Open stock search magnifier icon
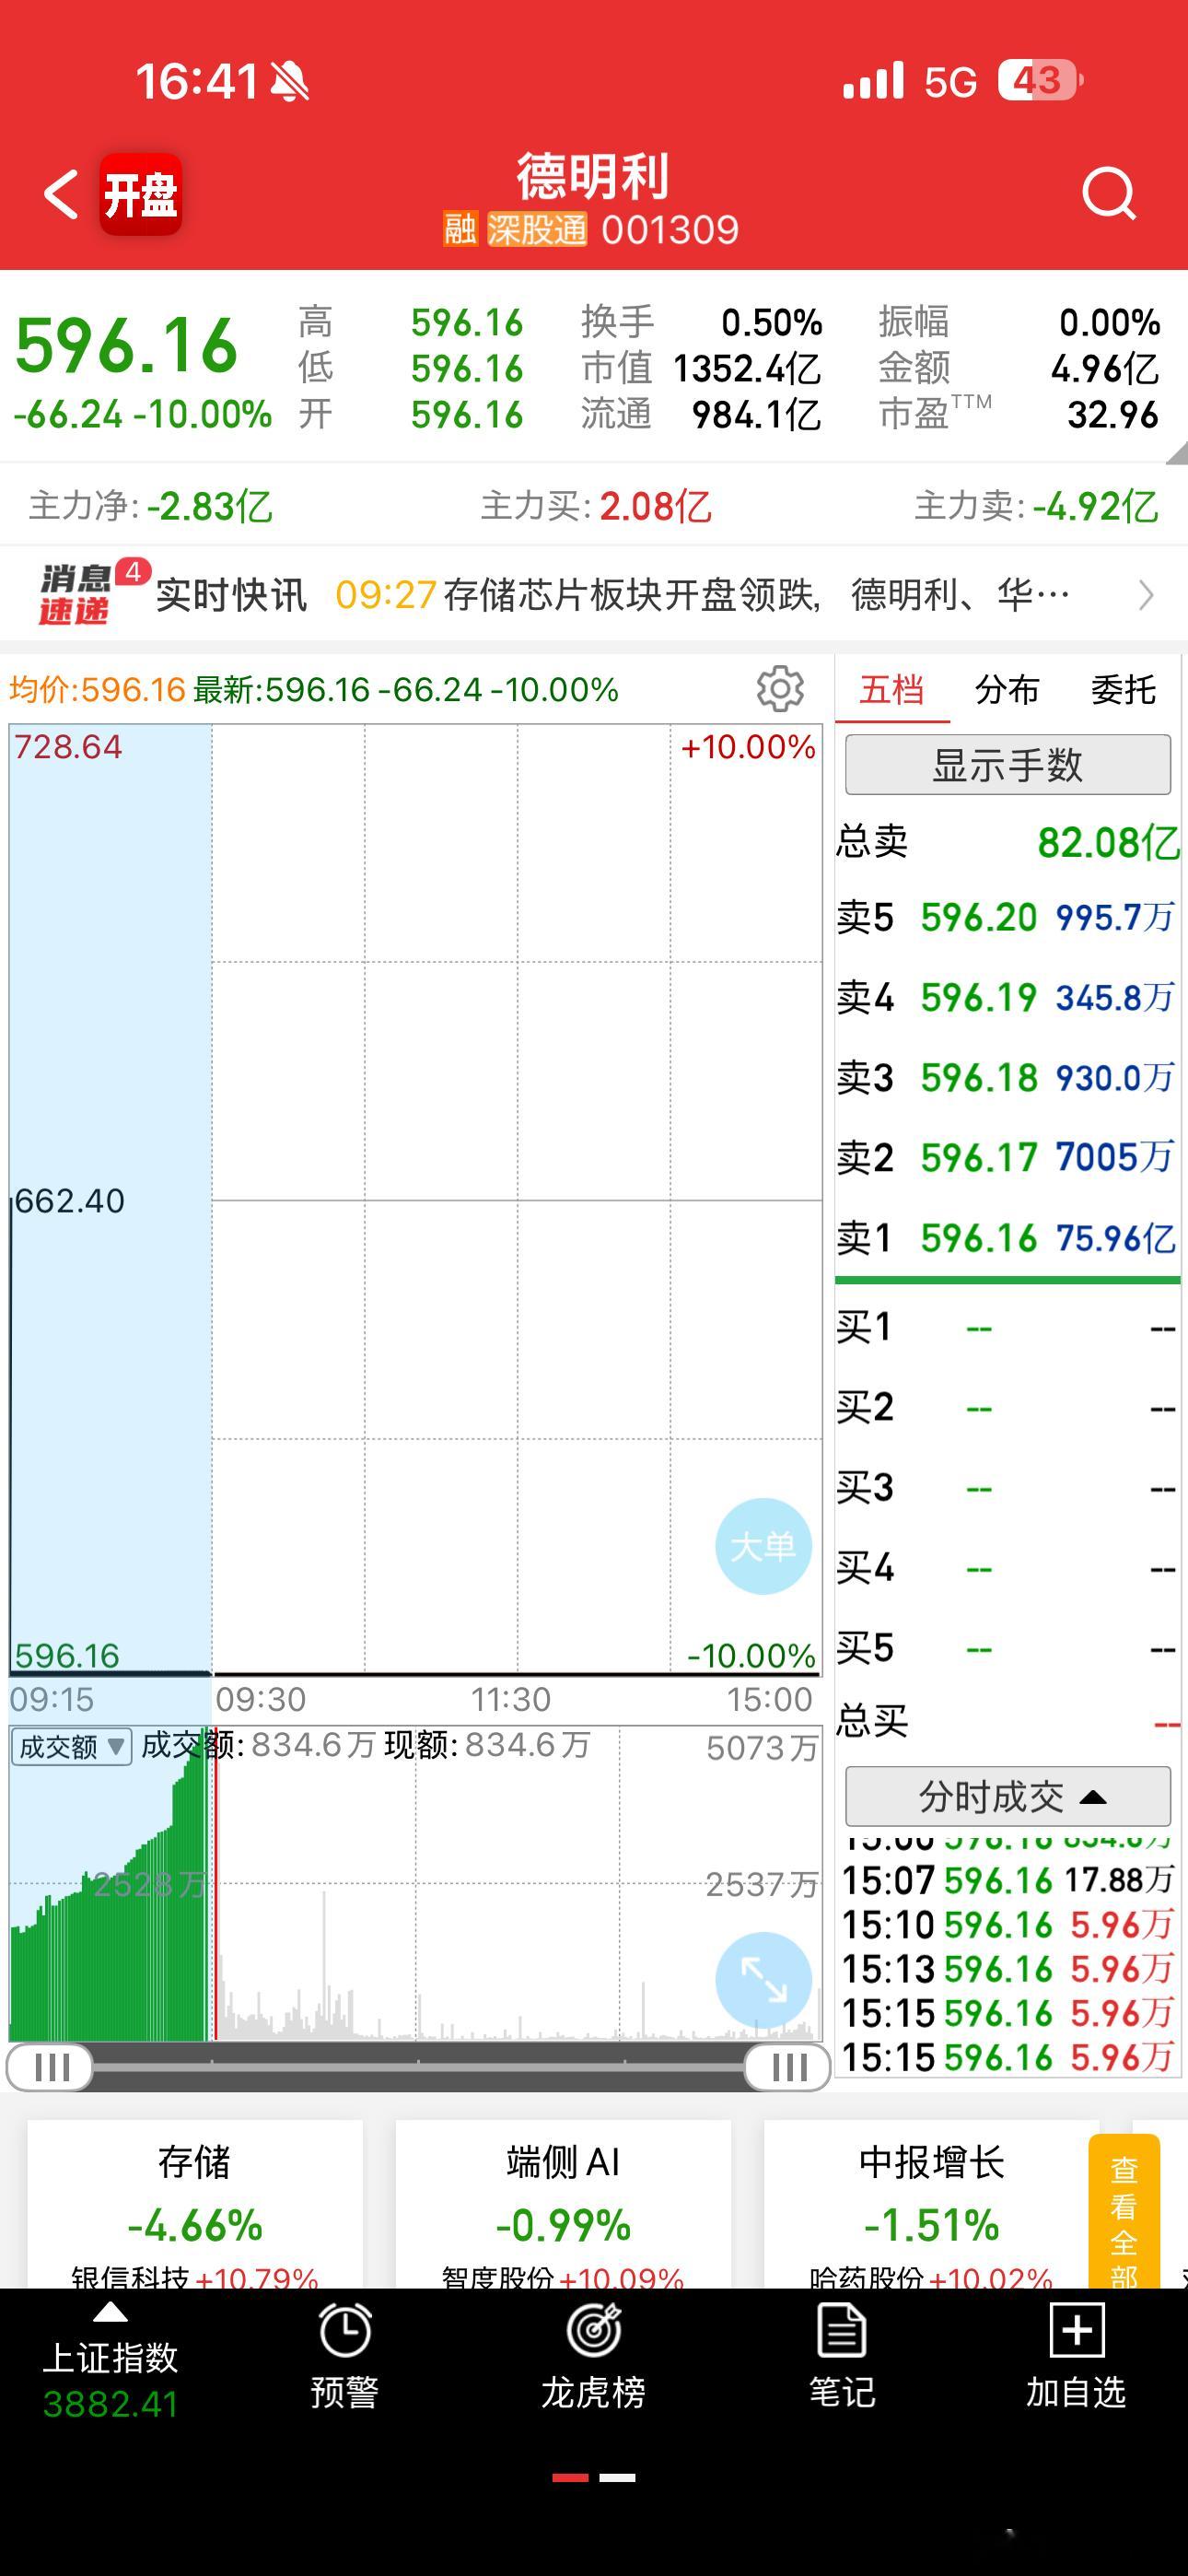 (x=1109, y=193)
